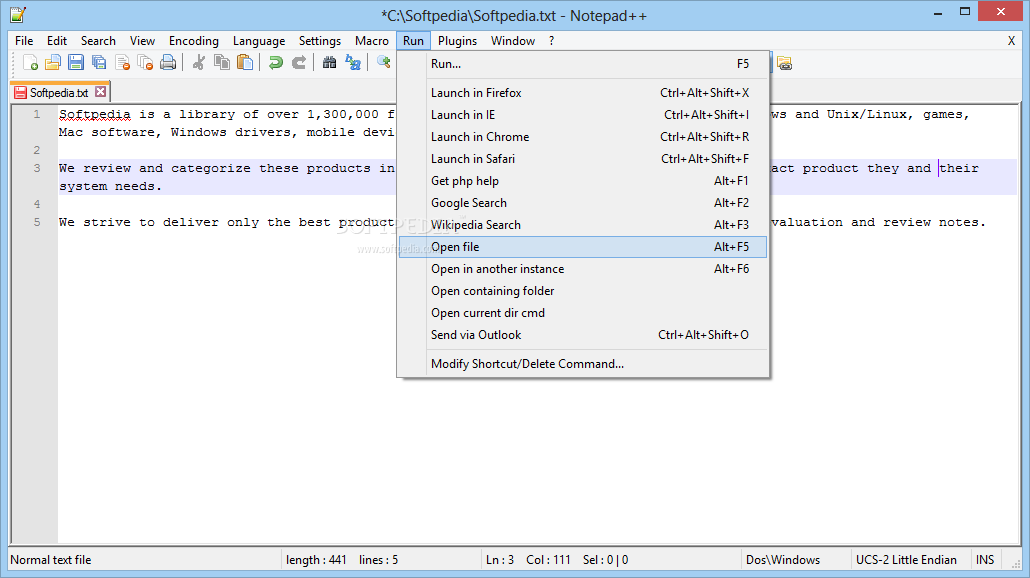Click the underlined word Softpedia in line 1
Viewport: 1030px width, 578px height.
pyautogui.click(x=95, y=114)
